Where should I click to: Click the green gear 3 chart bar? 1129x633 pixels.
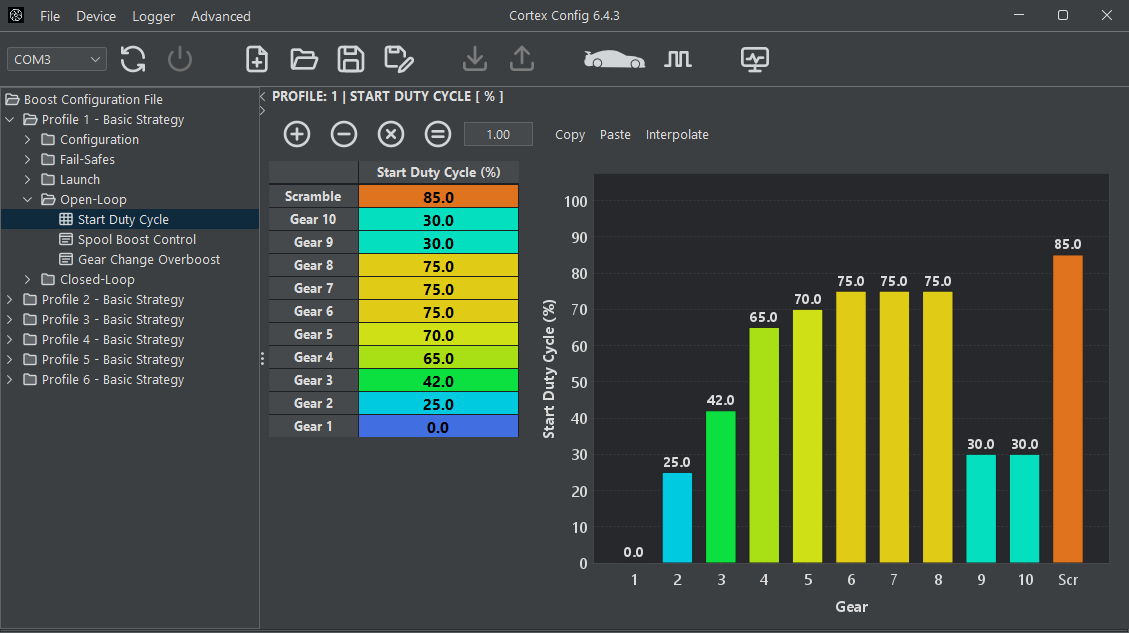click(x=721, y=487)
